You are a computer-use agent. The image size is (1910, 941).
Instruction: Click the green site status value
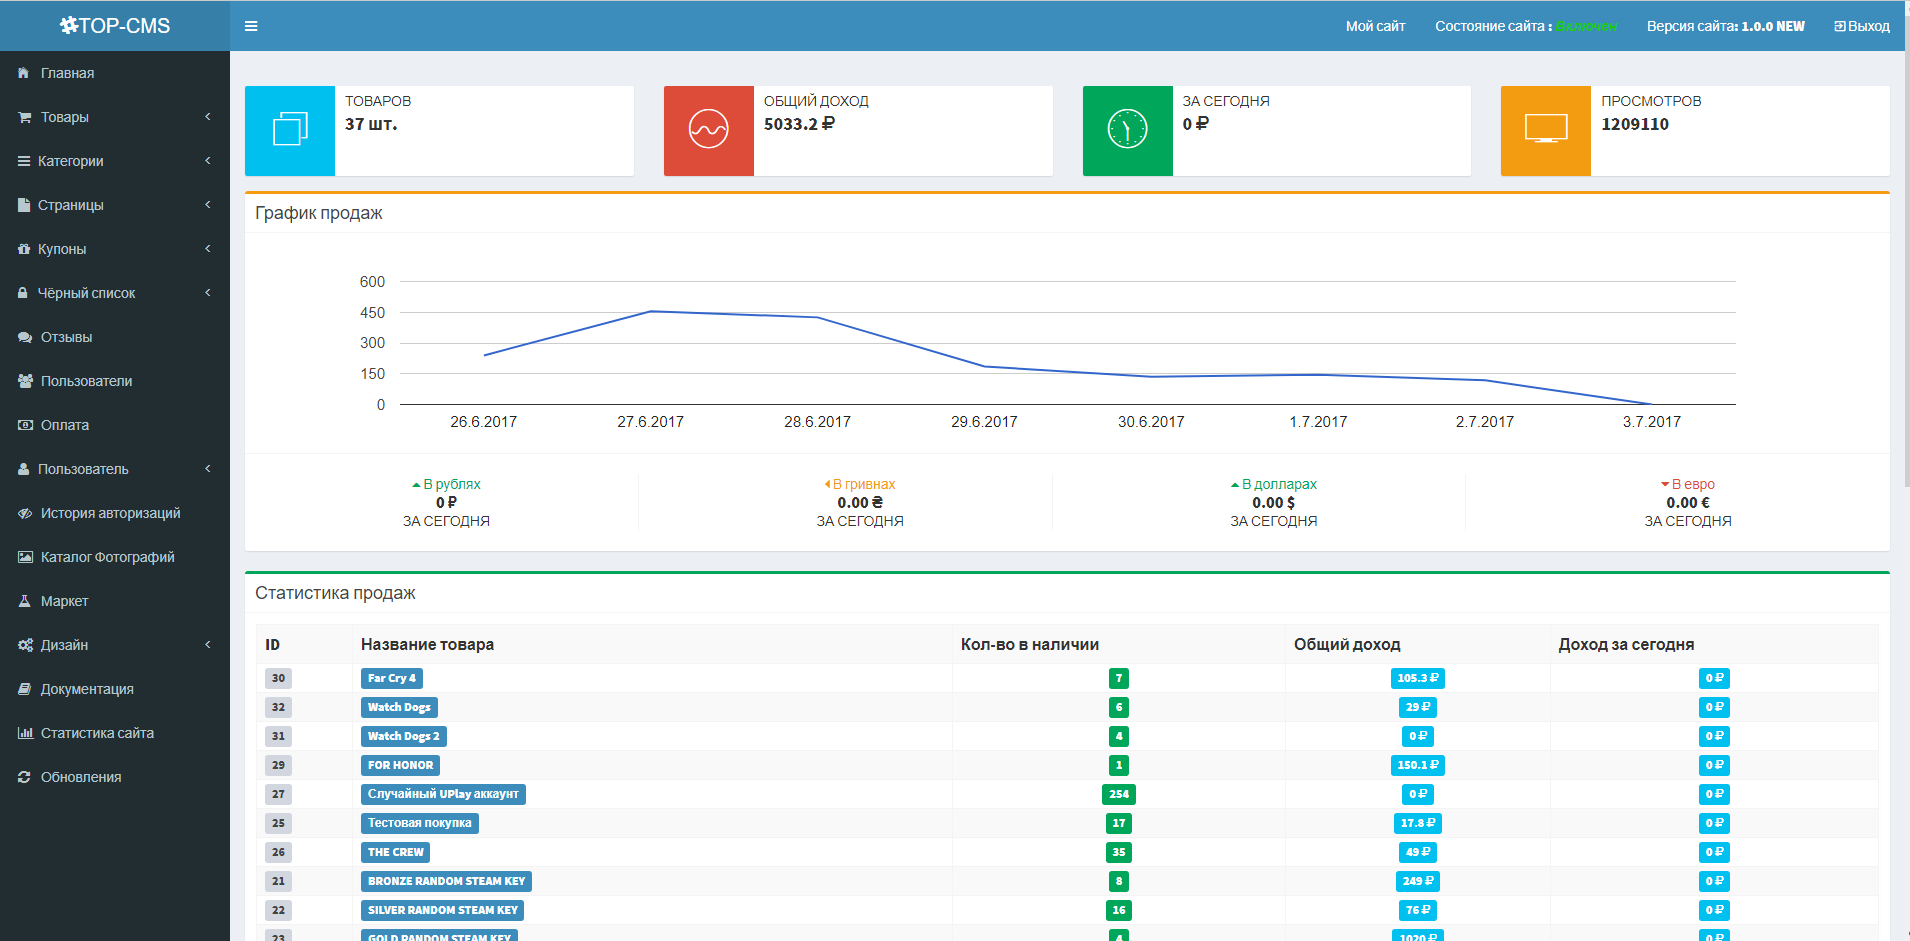[x=1586, y=27]
